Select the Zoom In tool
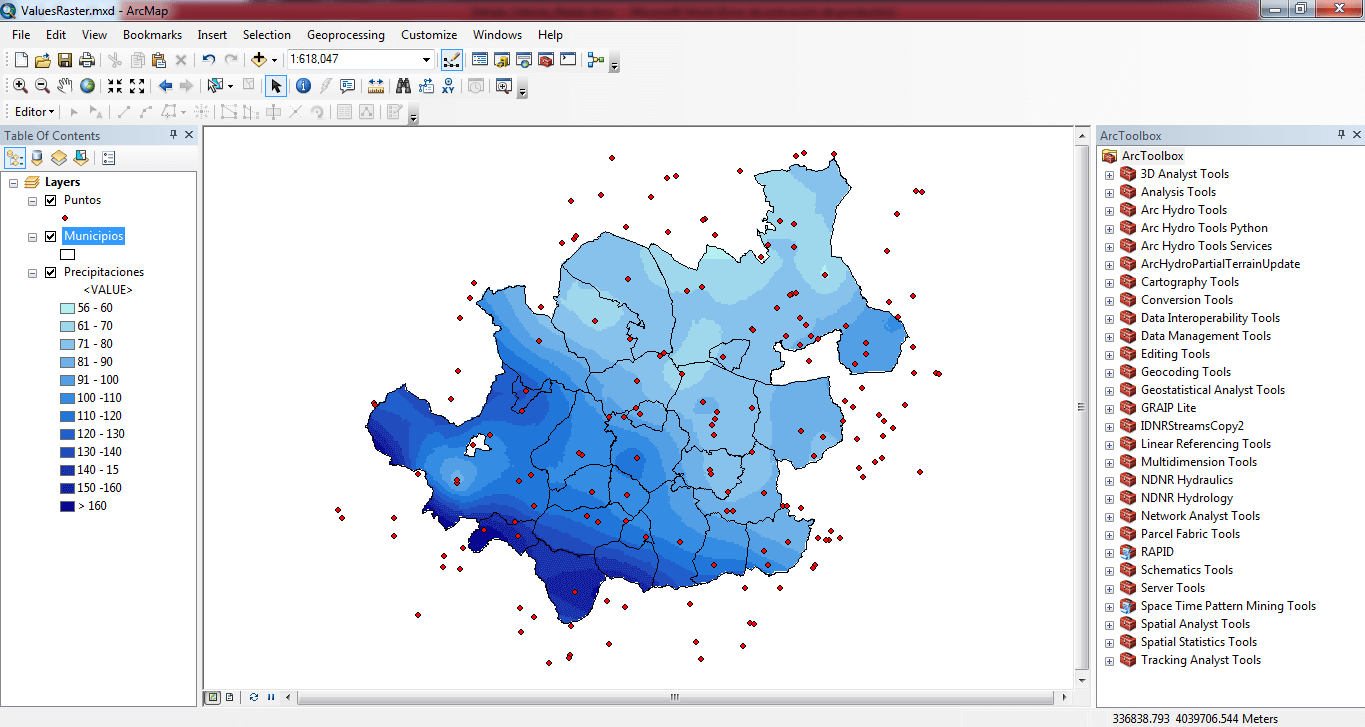The width and height of the screenshot is (1365, 727). 20,86
